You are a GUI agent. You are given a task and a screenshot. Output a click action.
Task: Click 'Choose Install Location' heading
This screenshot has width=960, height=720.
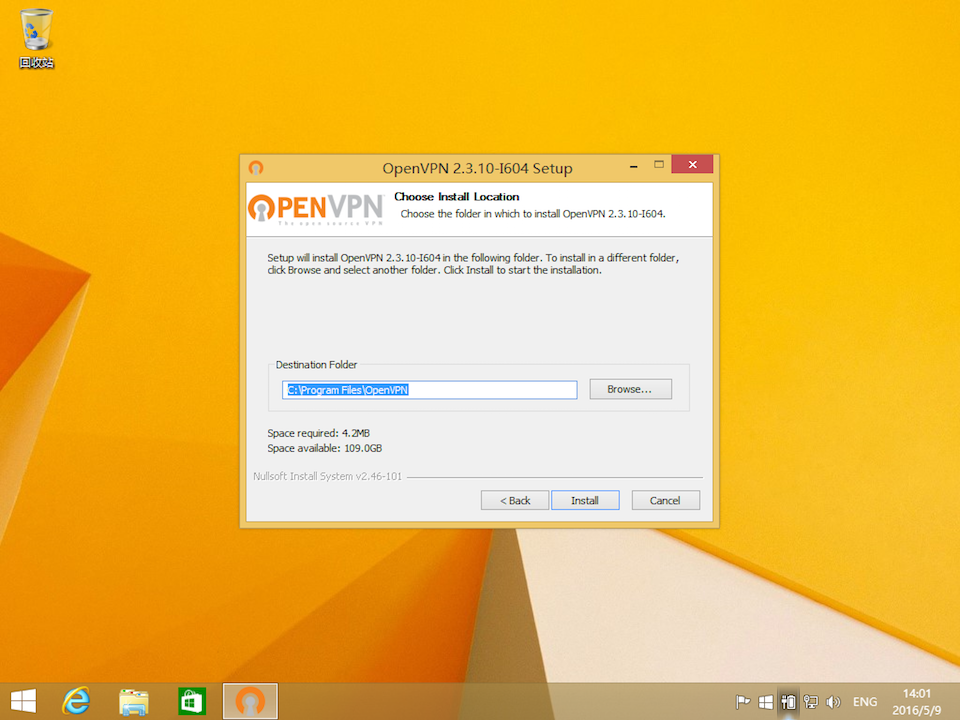click(x=456, y=197)
